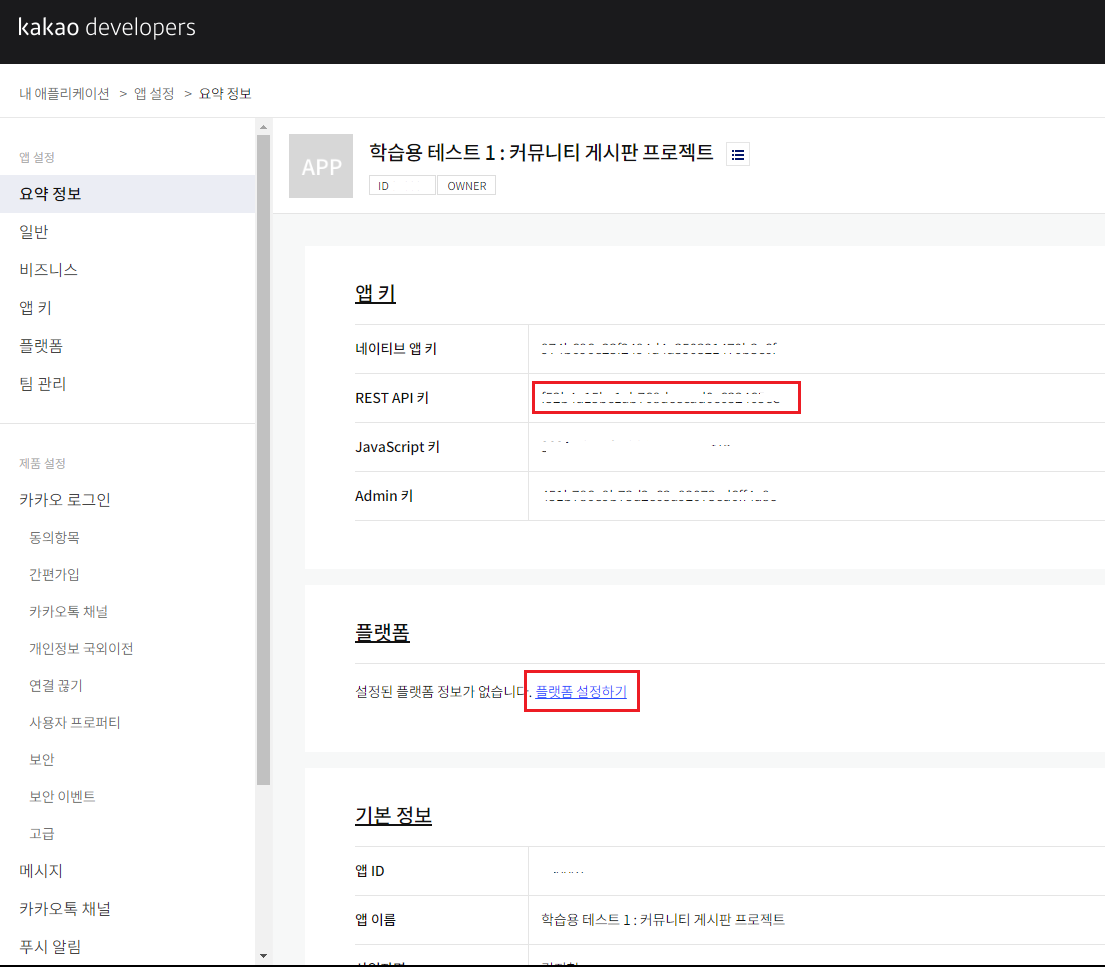
Task: Go to 내 애플리케이션 breadcrumb
Action: pos(64,94)
